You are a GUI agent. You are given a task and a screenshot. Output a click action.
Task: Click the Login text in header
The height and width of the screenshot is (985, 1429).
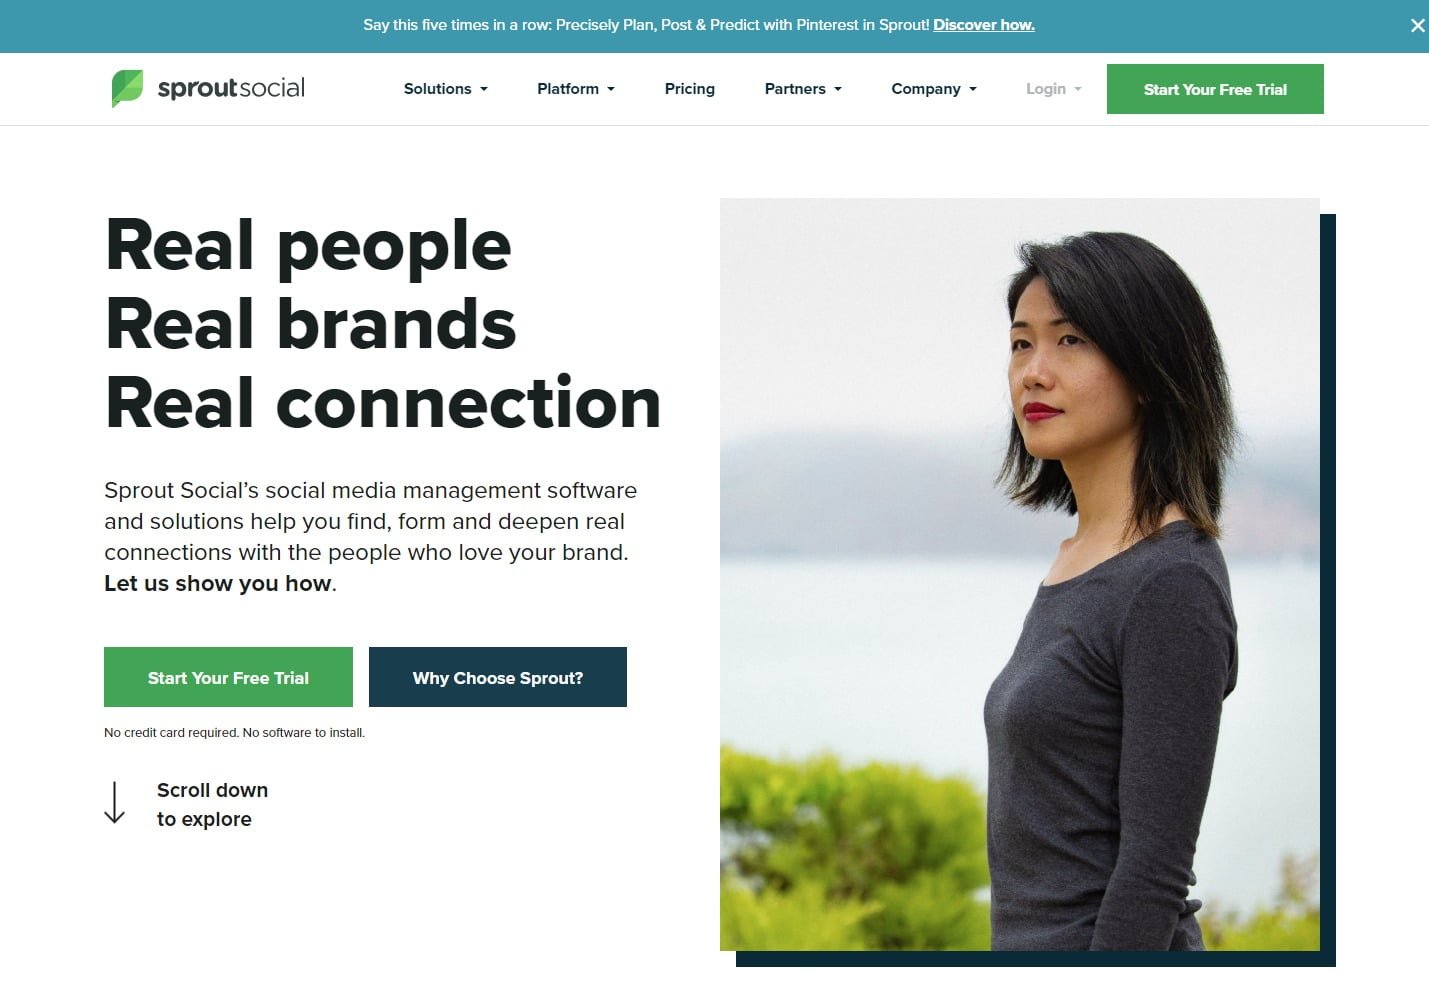(x=1046, y=89)
